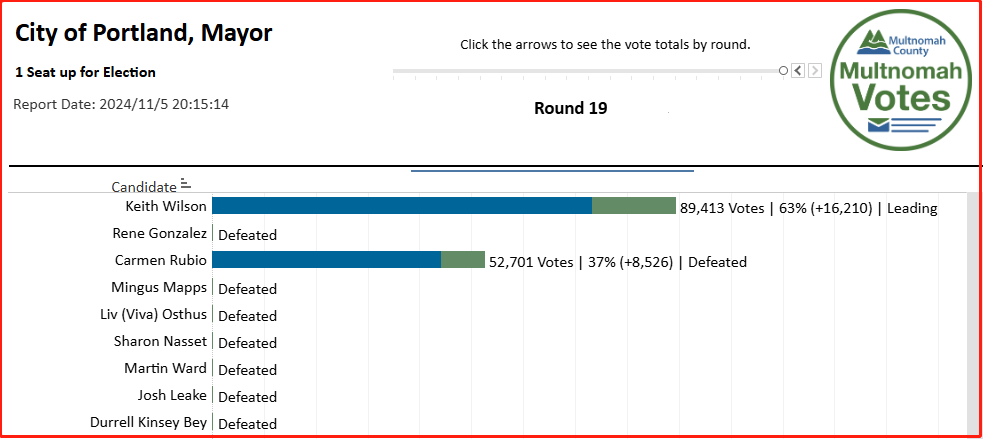Go to the previous round arrow
Viewport: 983px width, 439px height.
point(797,70)
